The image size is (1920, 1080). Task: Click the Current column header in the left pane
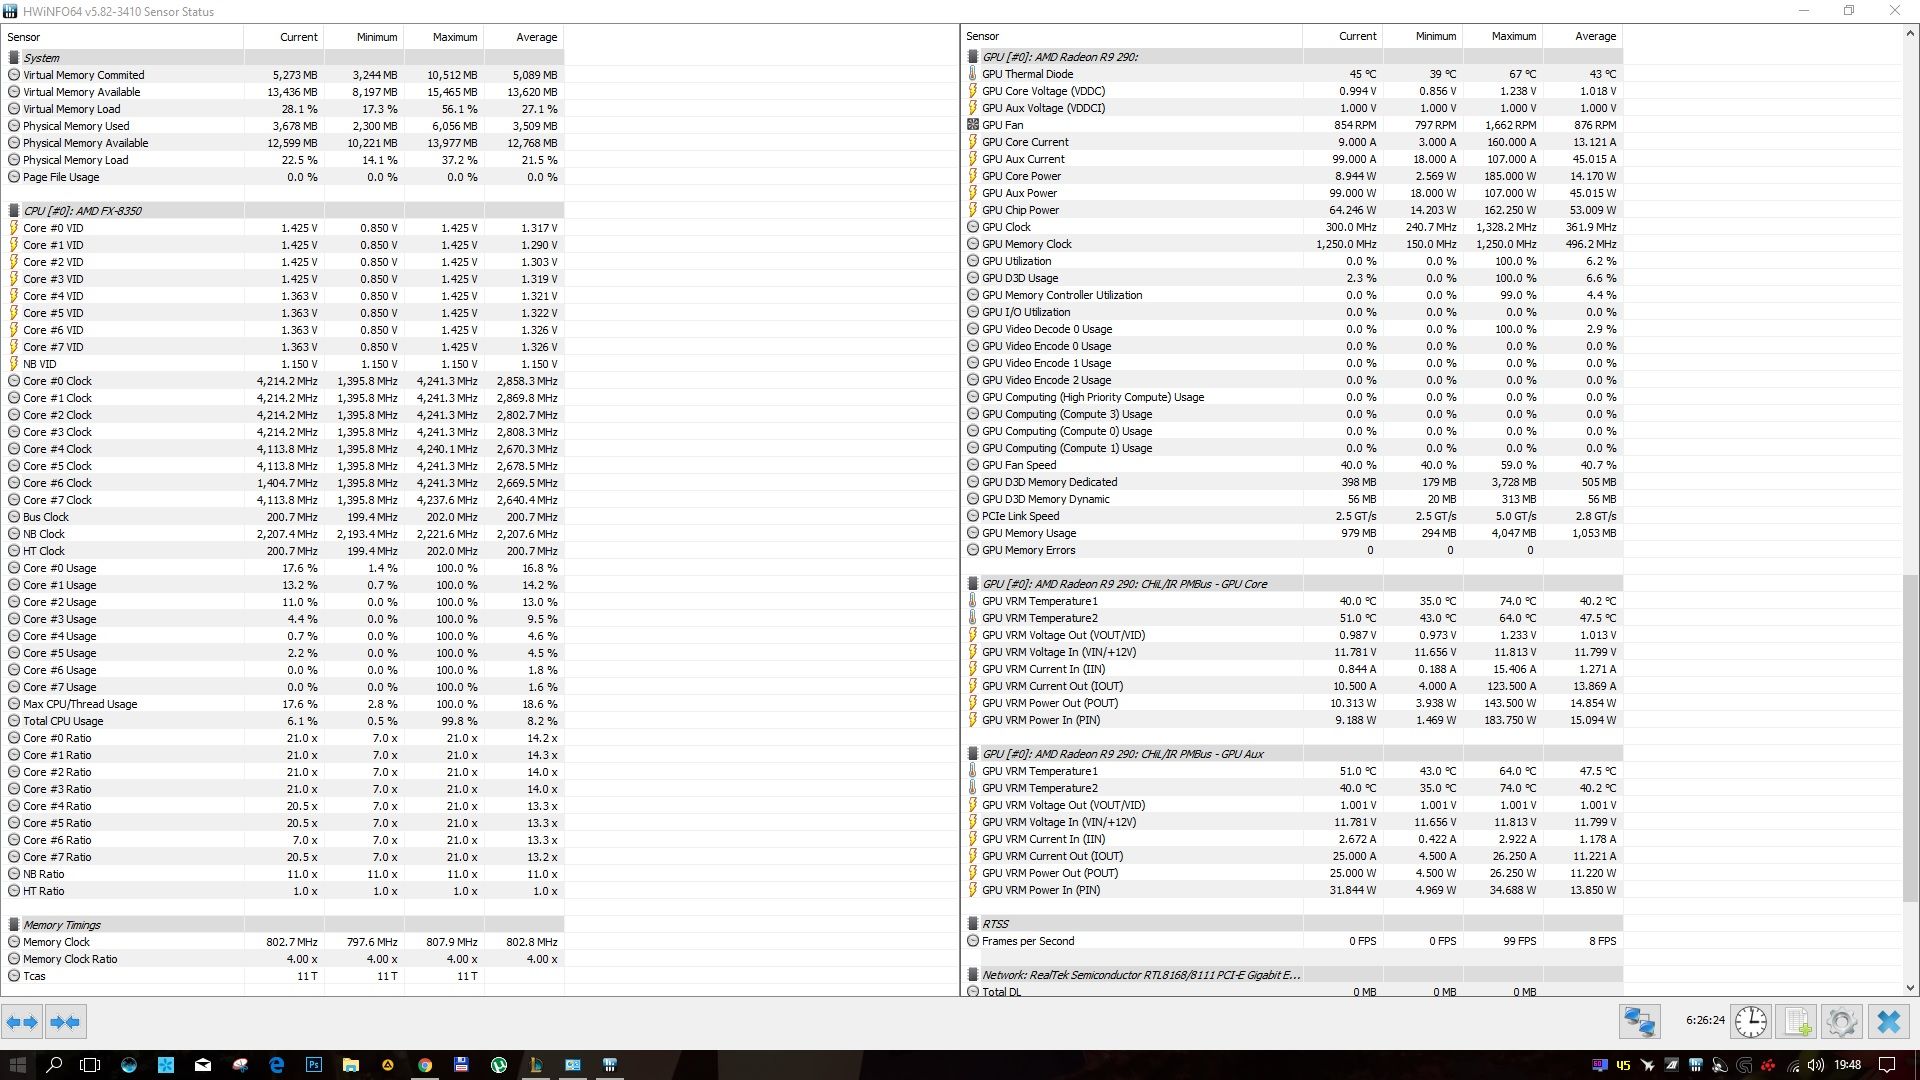pyautogui.click(x=284, y=37)
